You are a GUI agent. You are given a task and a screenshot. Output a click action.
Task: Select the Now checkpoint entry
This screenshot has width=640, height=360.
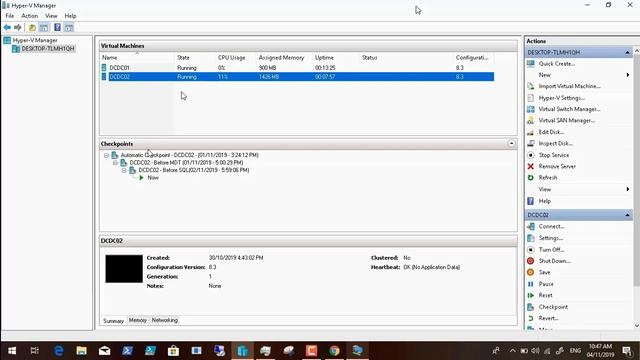pos(153,178)
